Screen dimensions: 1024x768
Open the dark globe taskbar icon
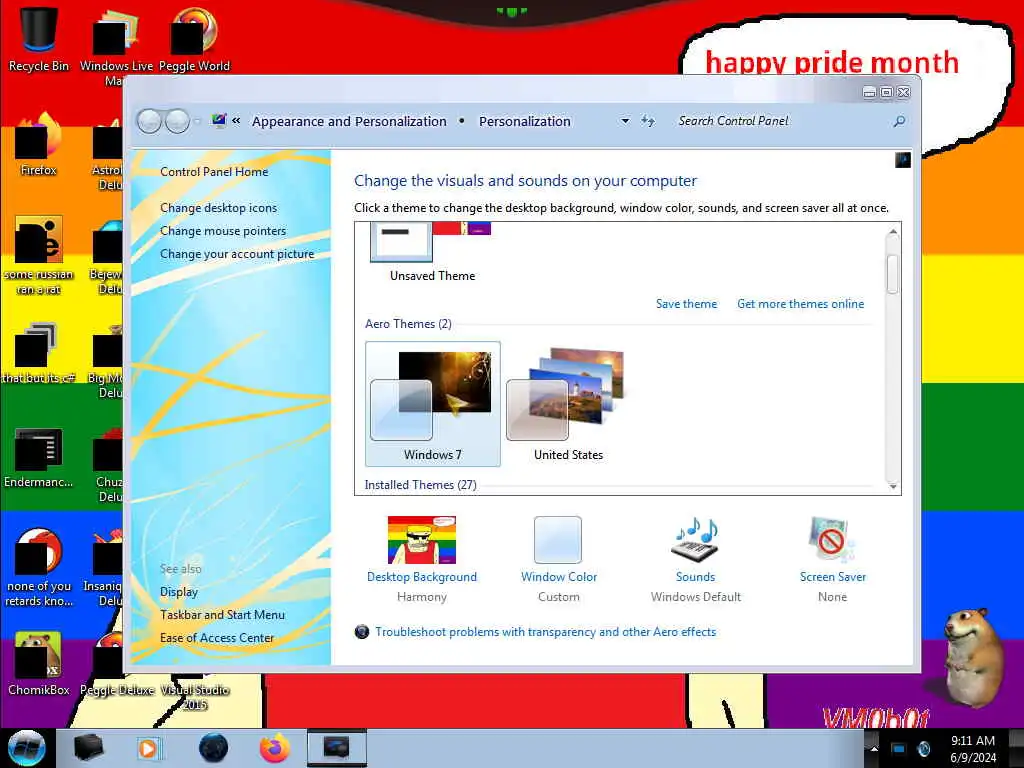[x=214, y=748]
